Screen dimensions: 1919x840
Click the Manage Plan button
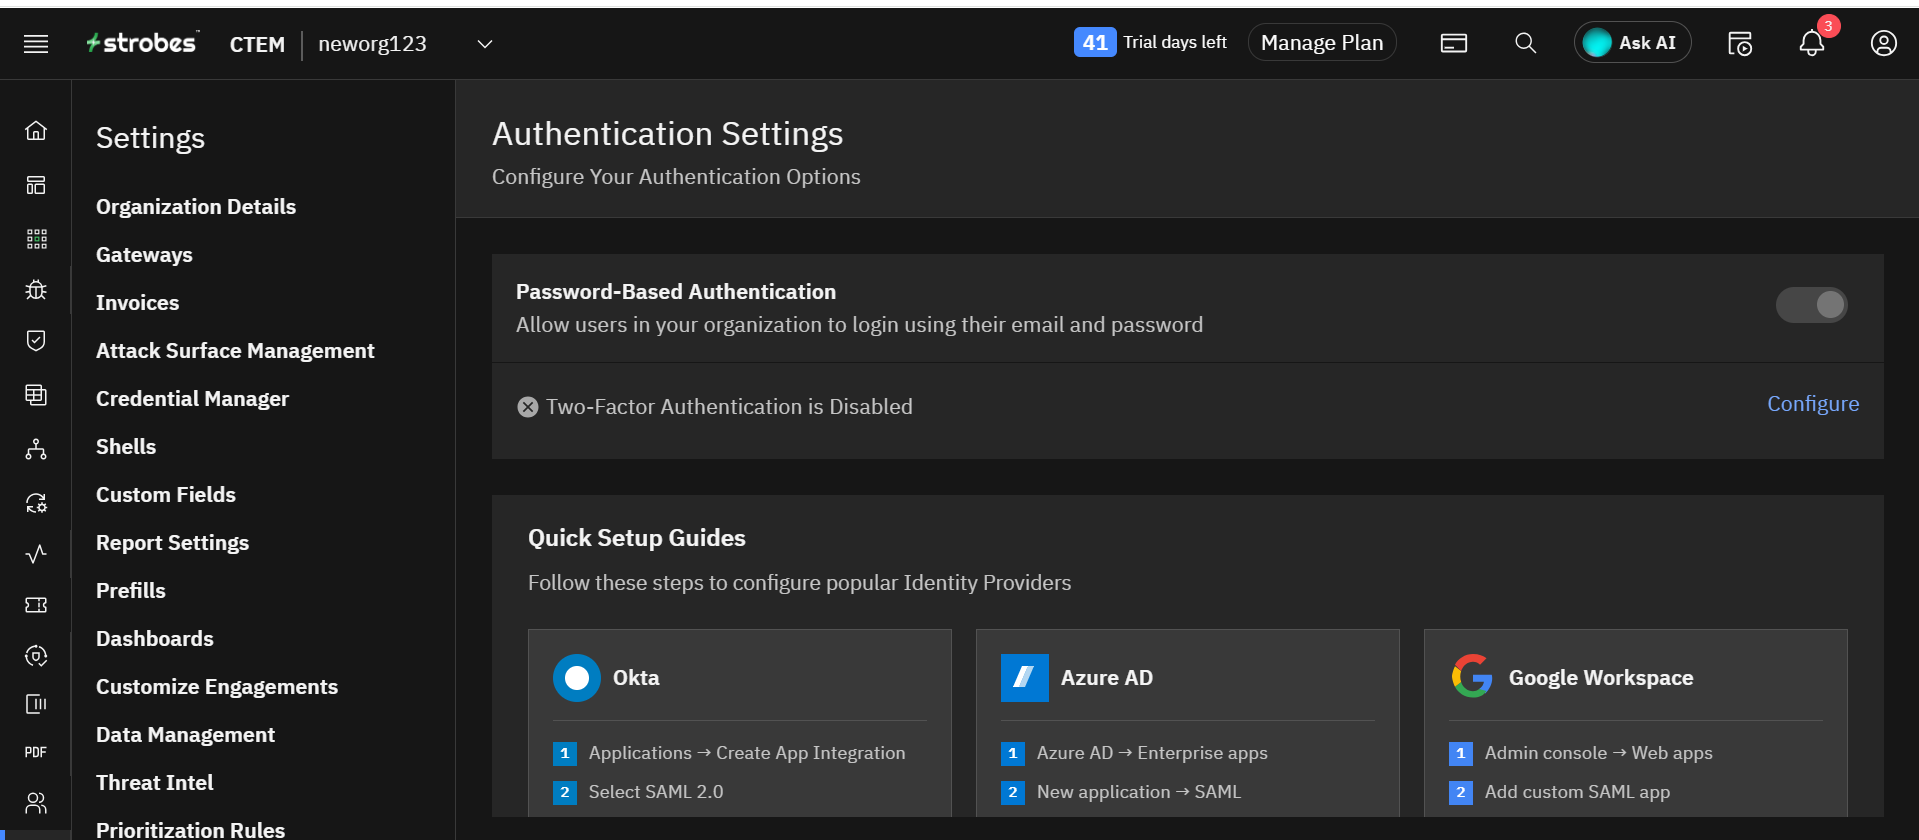(x=1321, y=43)
